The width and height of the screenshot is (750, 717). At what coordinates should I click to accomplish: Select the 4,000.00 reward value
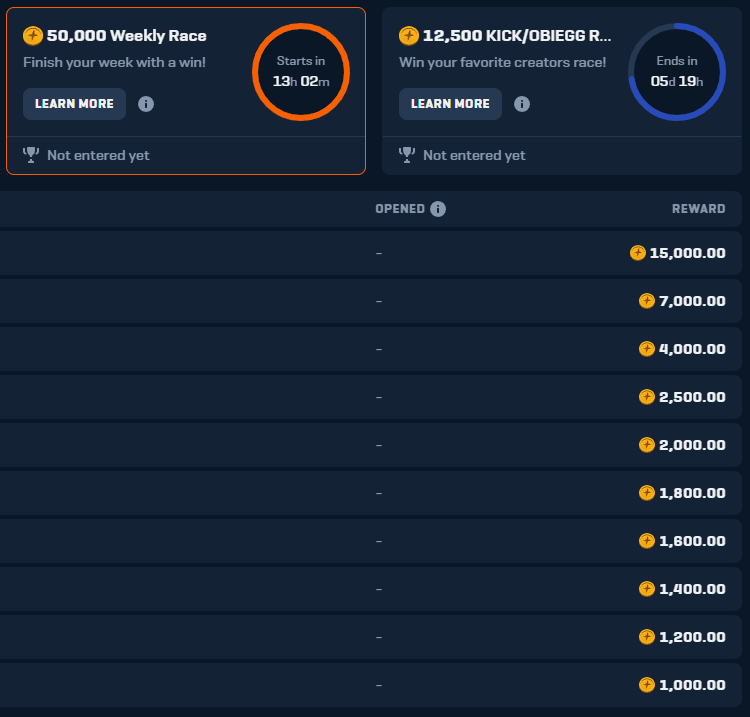tap(692, 349)
